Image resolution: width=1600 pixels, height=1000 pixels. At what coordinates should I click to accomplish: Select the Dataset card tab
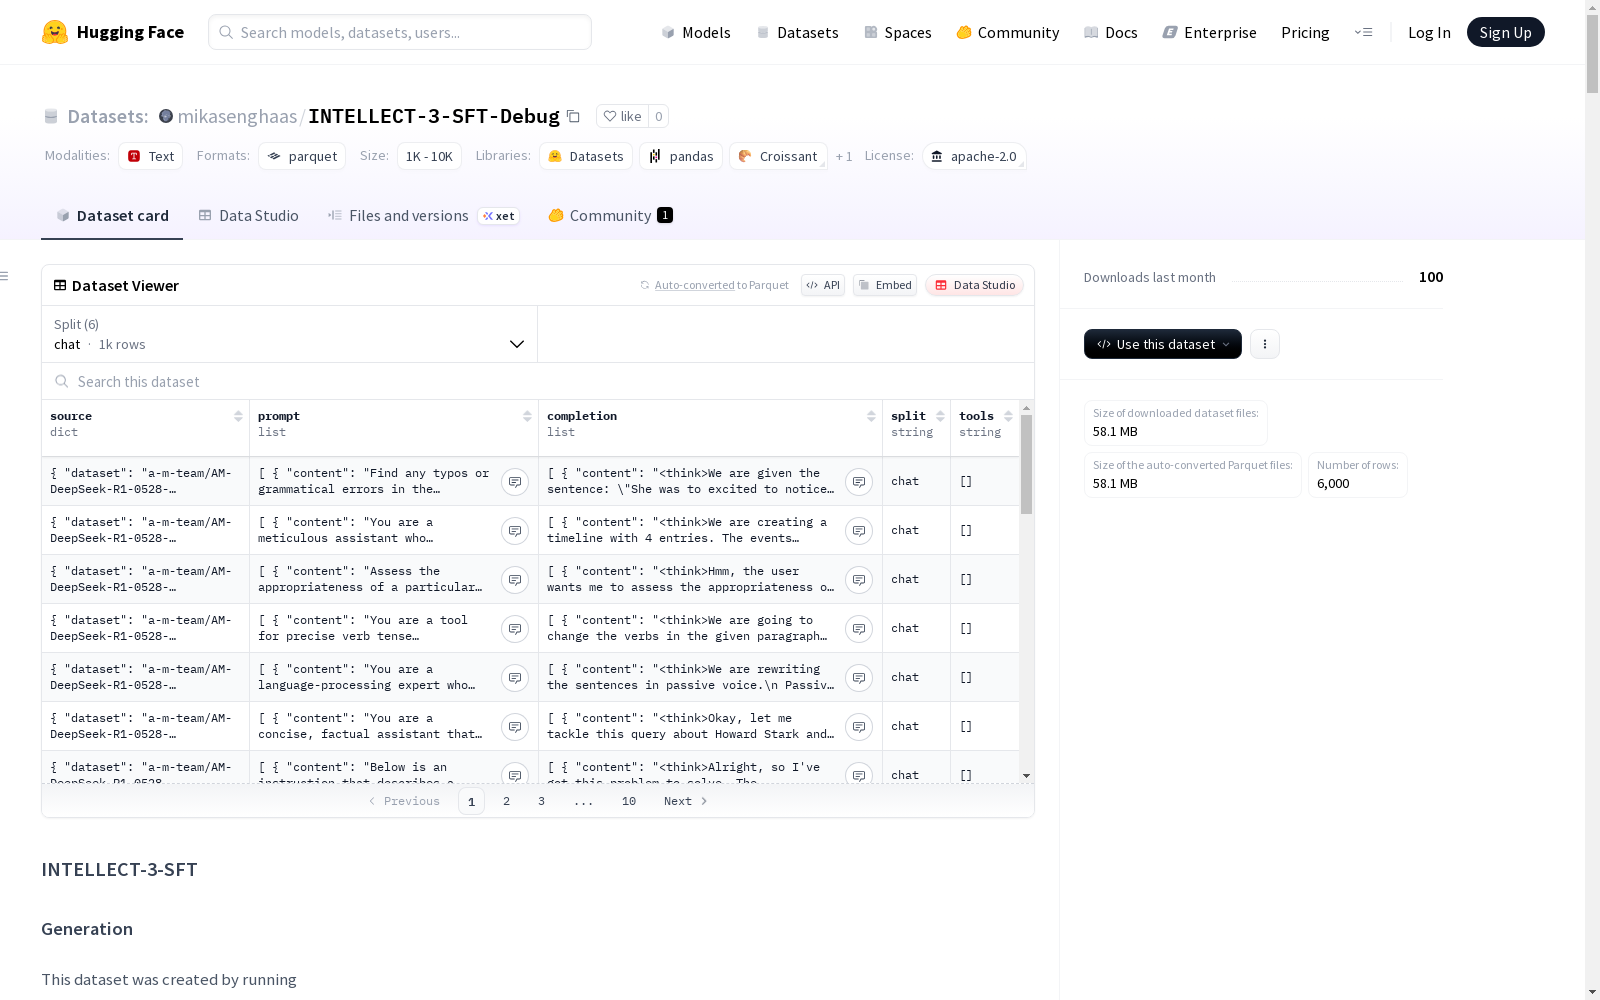click(x=112, y=216)
